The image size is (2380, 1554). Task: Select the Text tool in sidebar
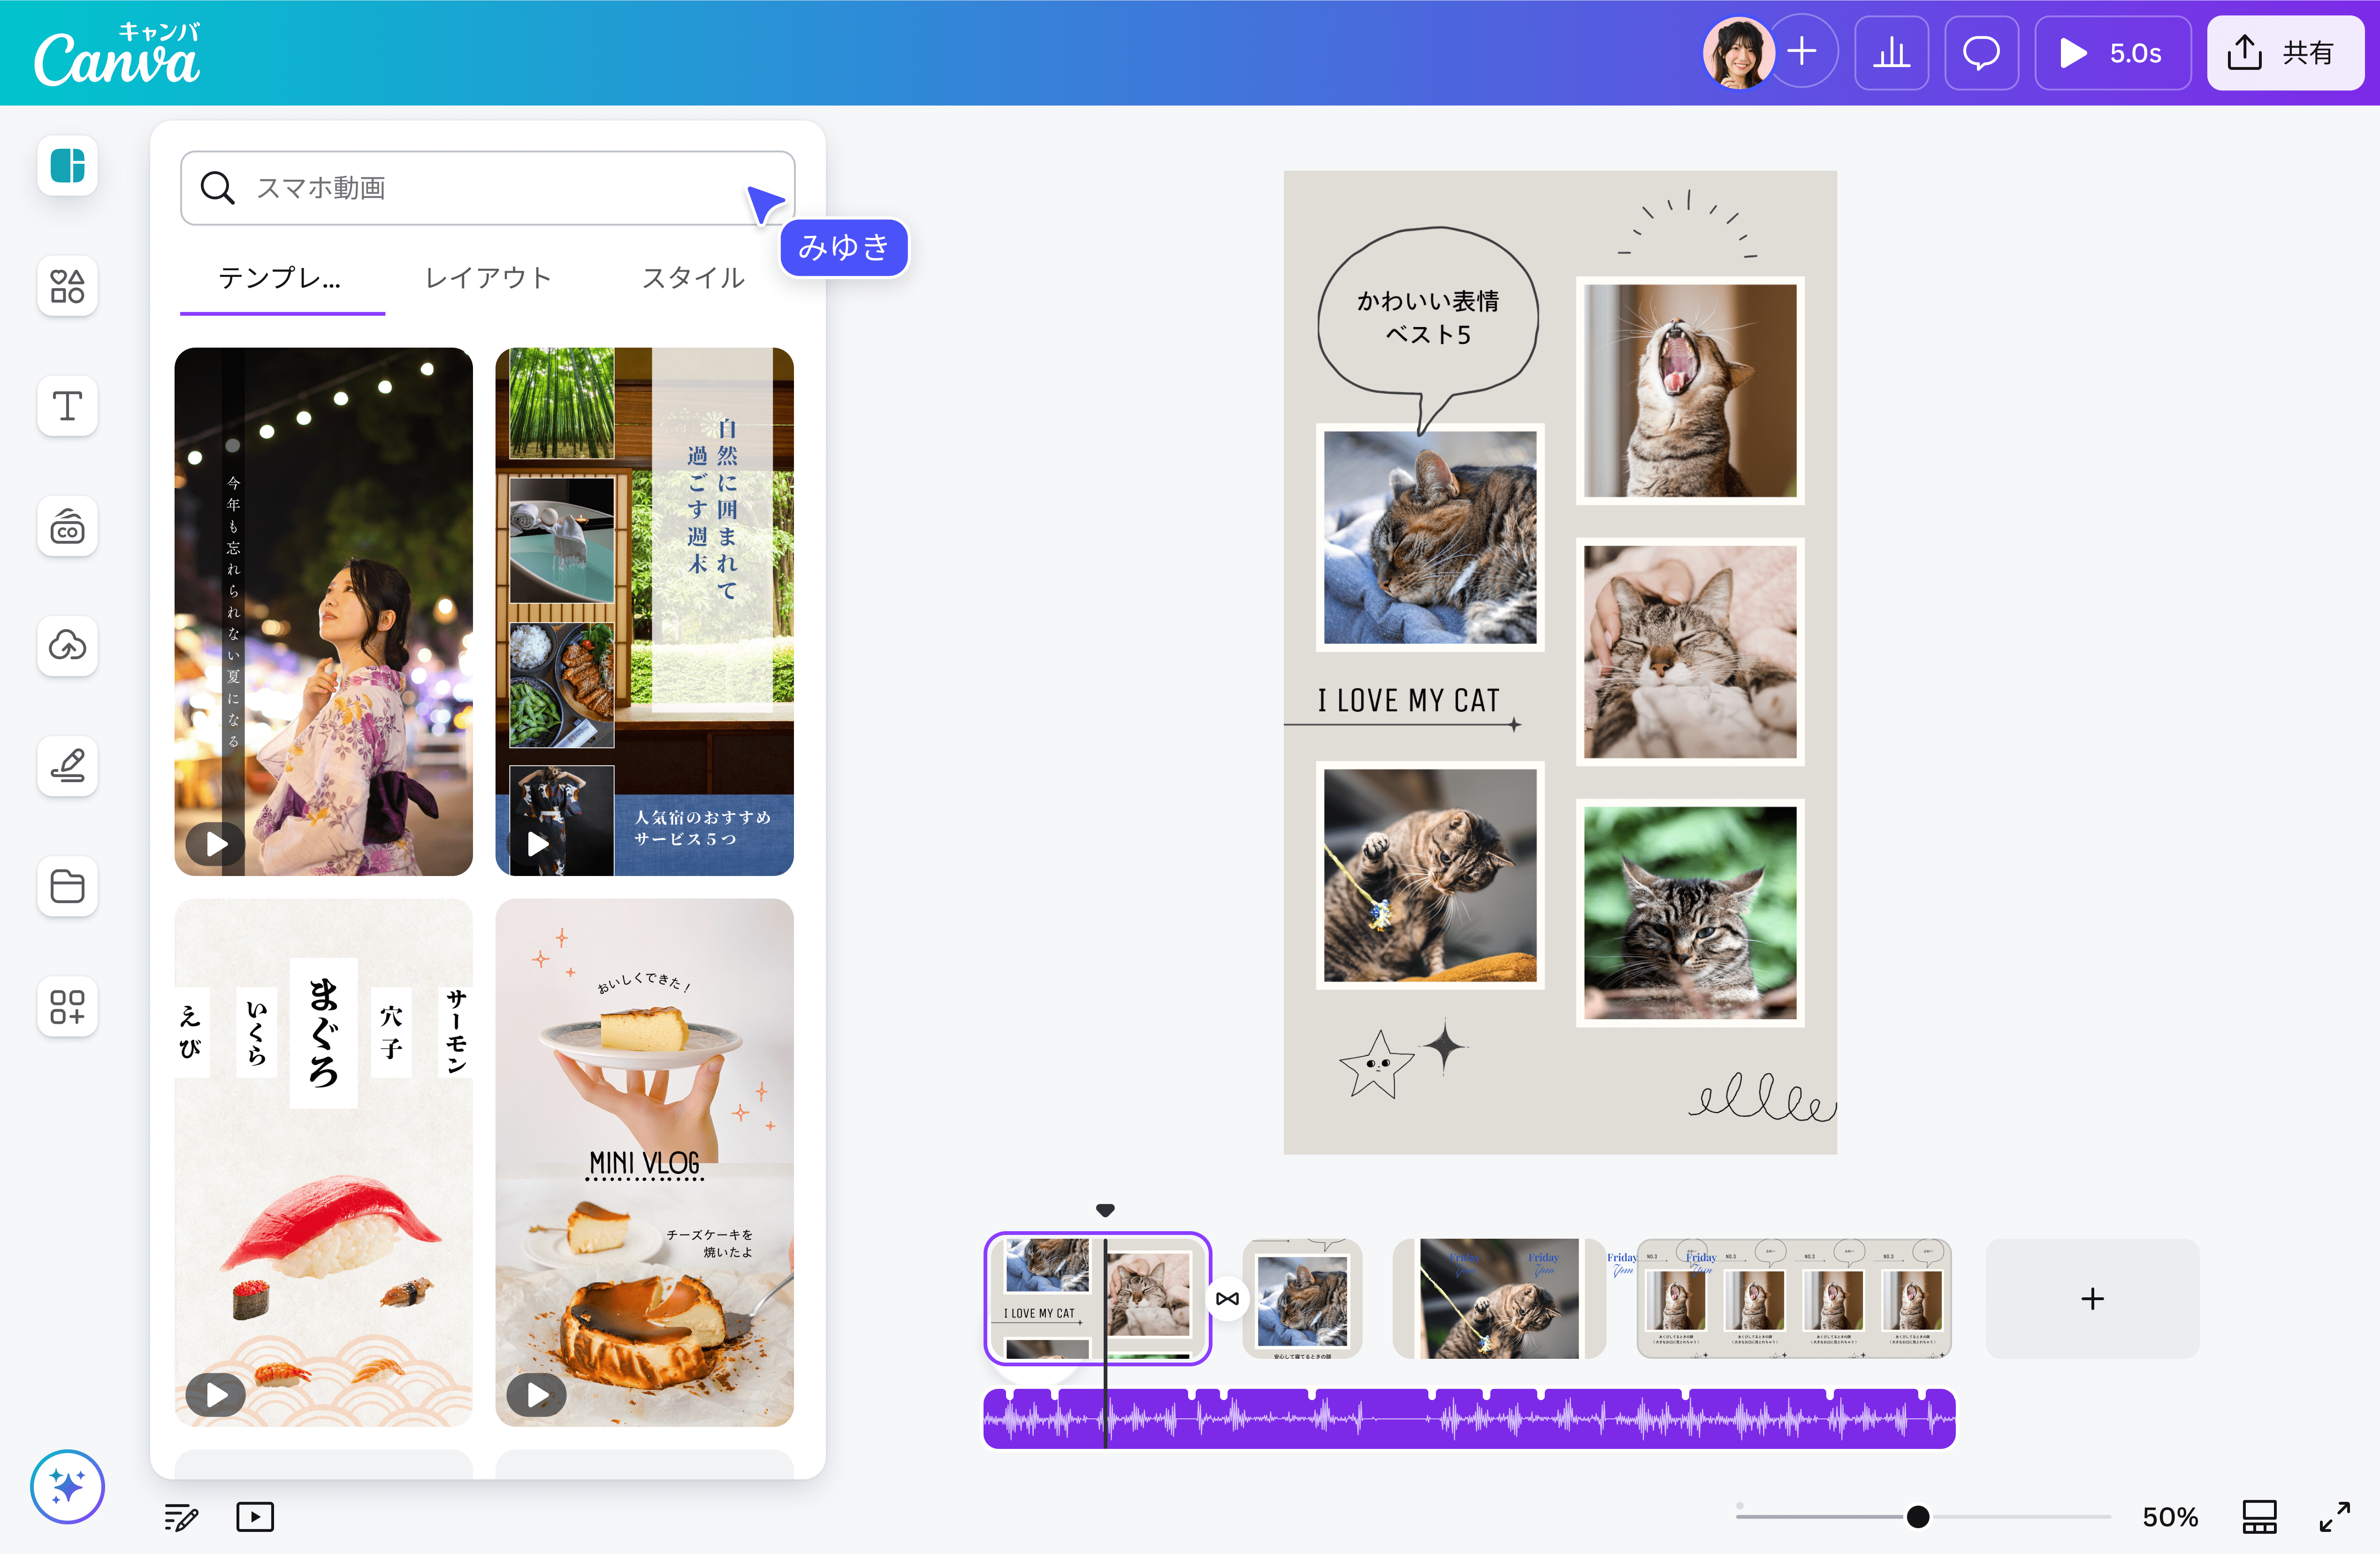coord(67,406)
